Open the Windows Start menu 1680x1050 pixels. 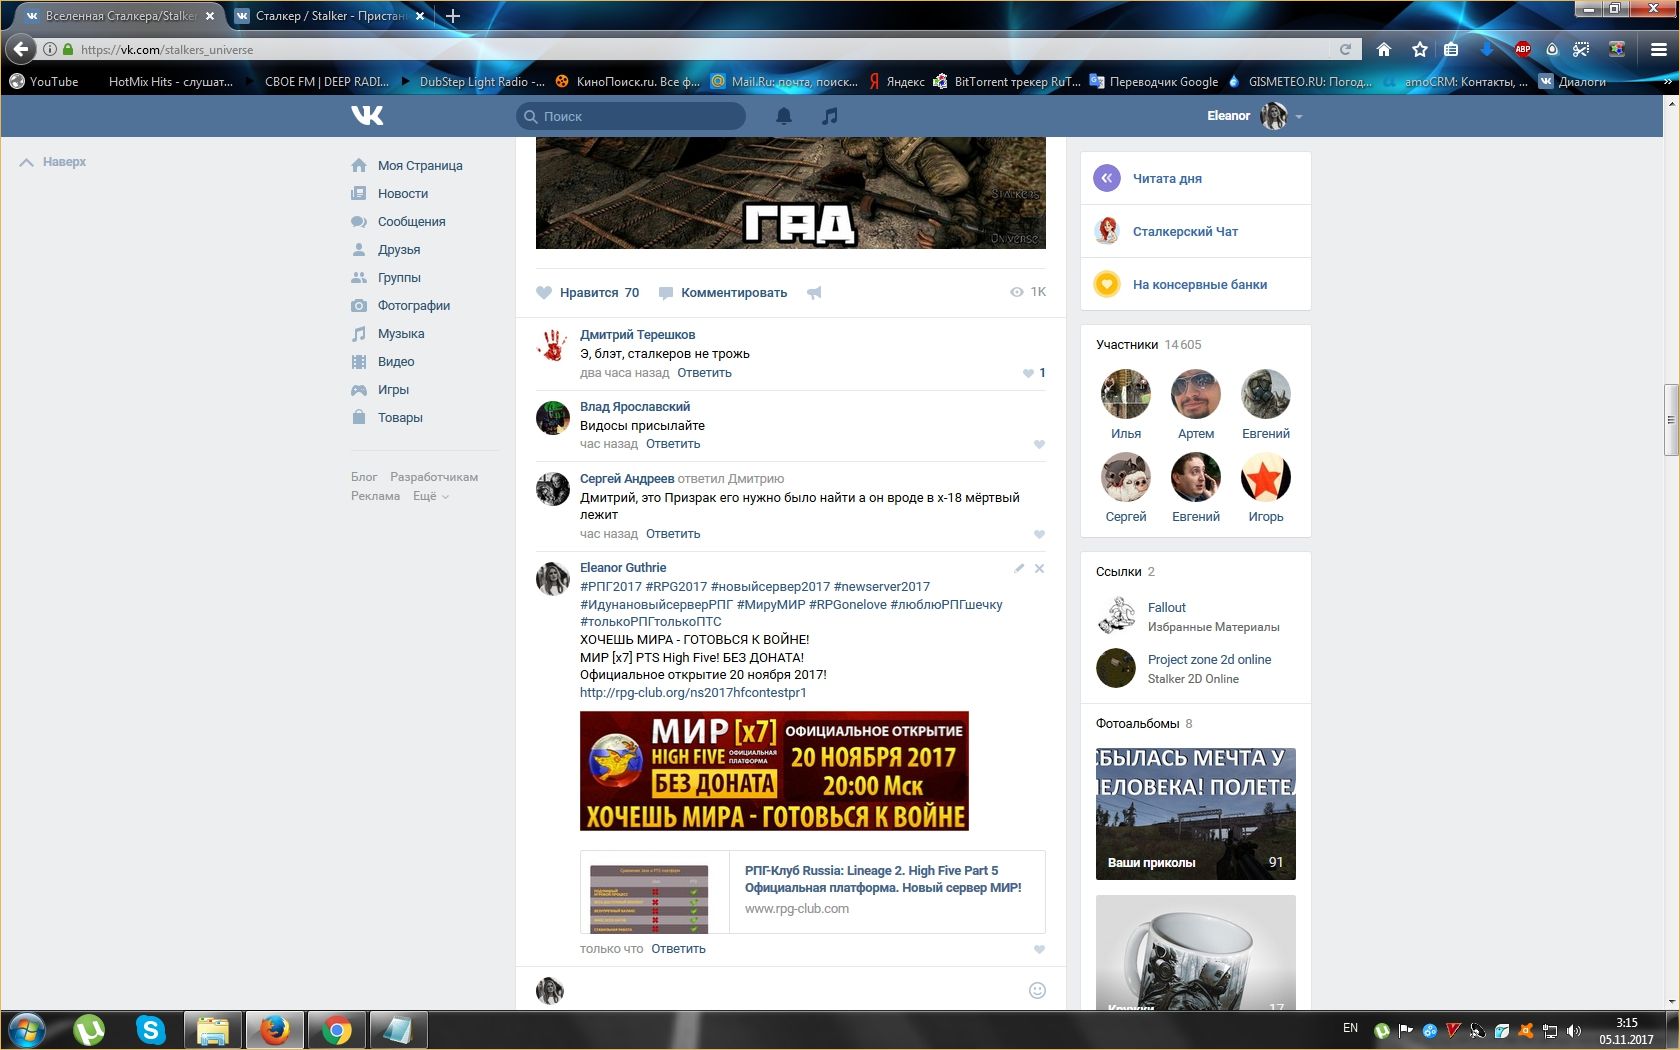[x=28, y=1029]
